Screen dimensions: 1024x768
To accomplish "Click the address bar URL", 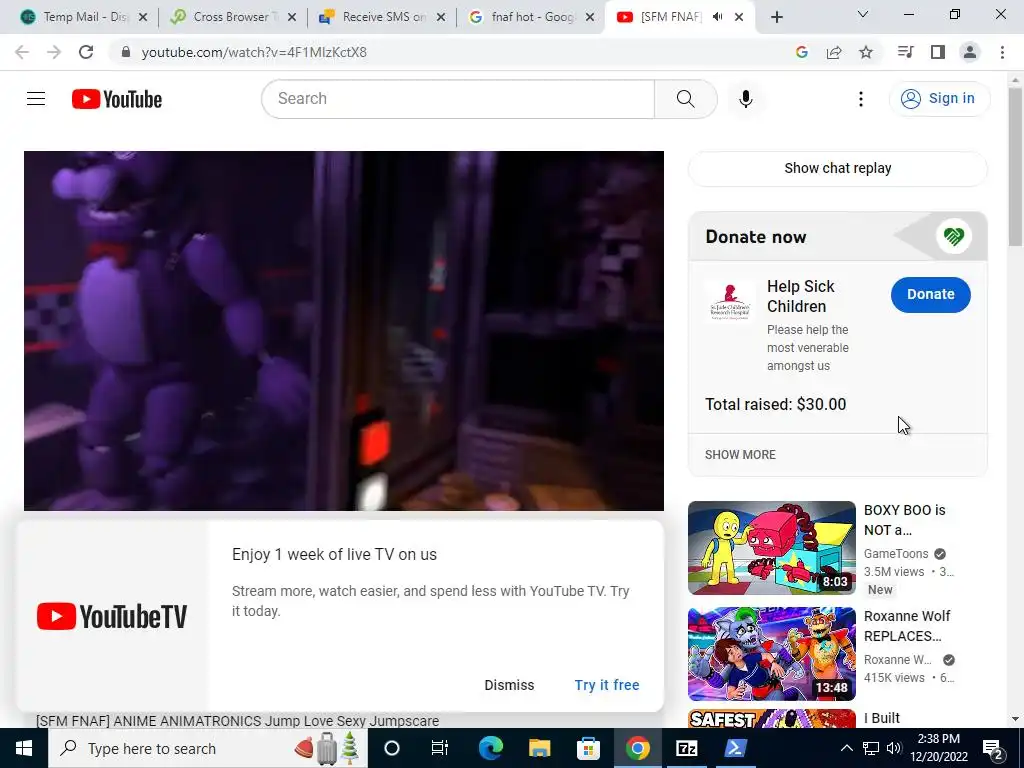I will [x=254, y=52].
